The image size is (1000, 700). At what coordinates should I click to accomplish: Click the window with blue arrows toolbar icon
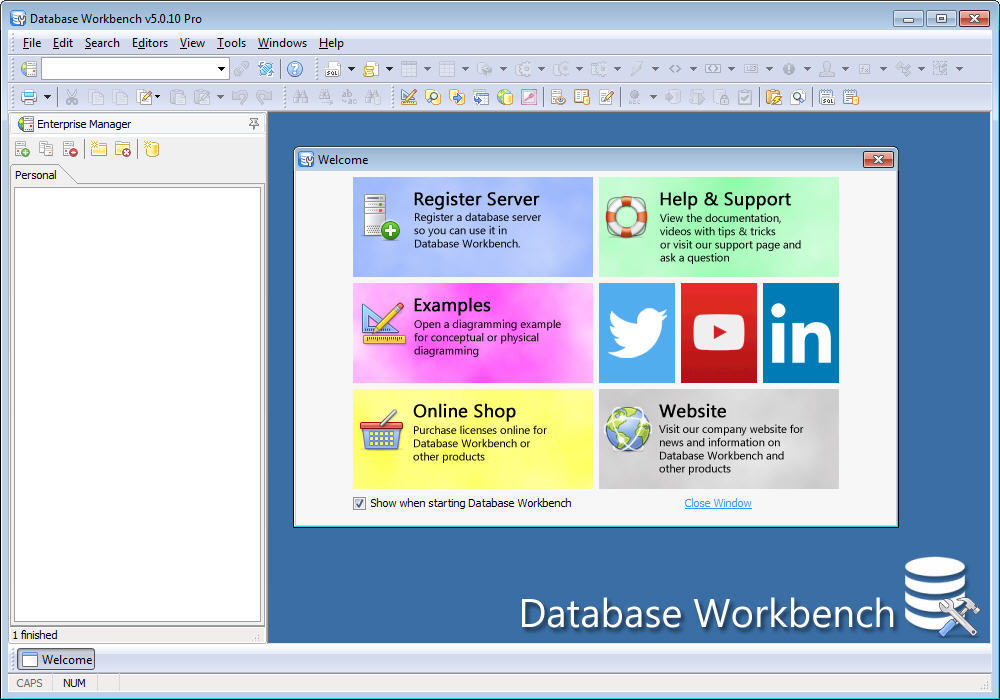click(481, 98)
